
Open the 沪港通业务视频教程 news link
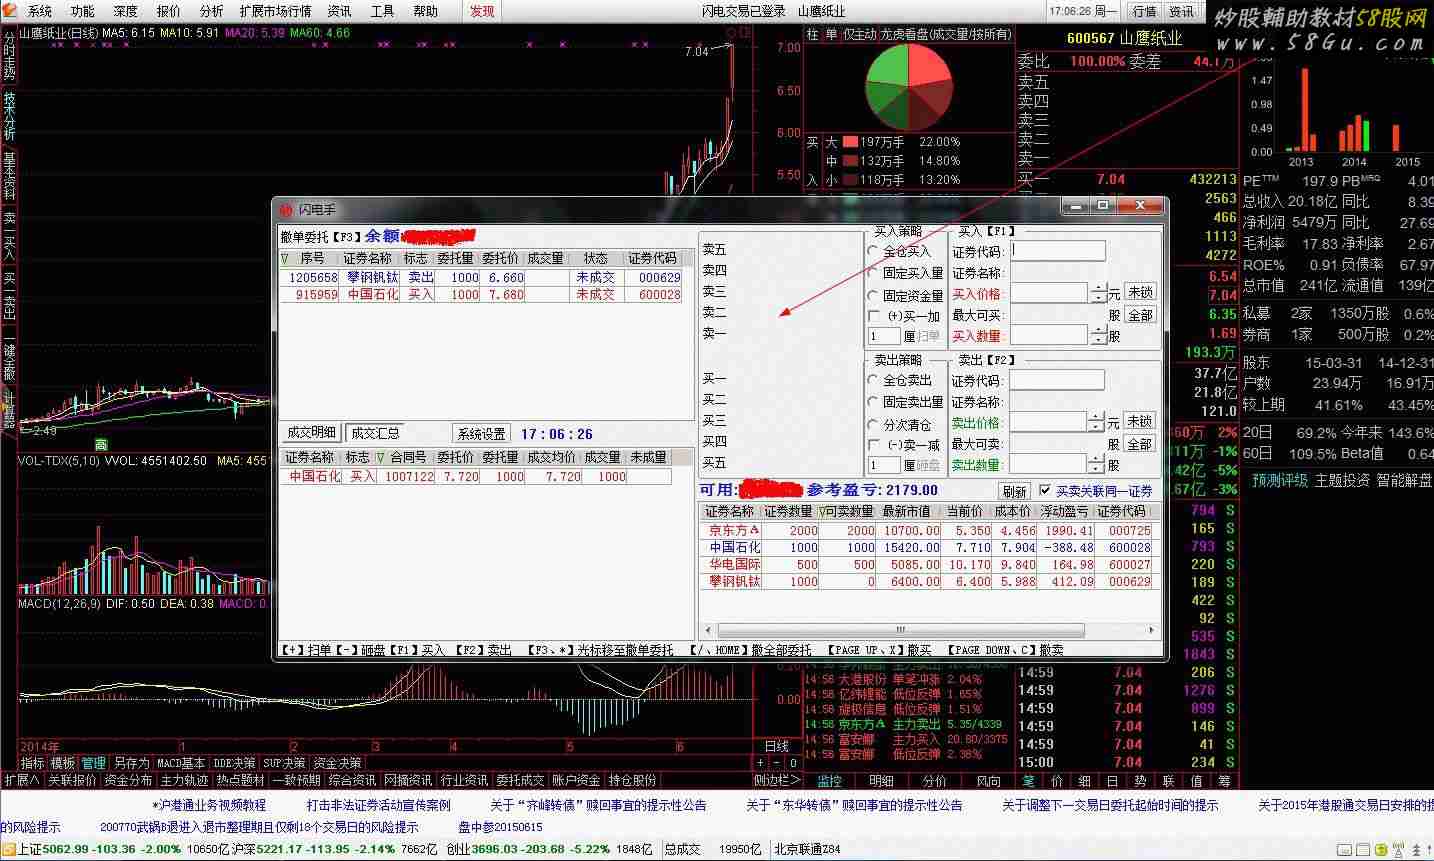point(209,805)
